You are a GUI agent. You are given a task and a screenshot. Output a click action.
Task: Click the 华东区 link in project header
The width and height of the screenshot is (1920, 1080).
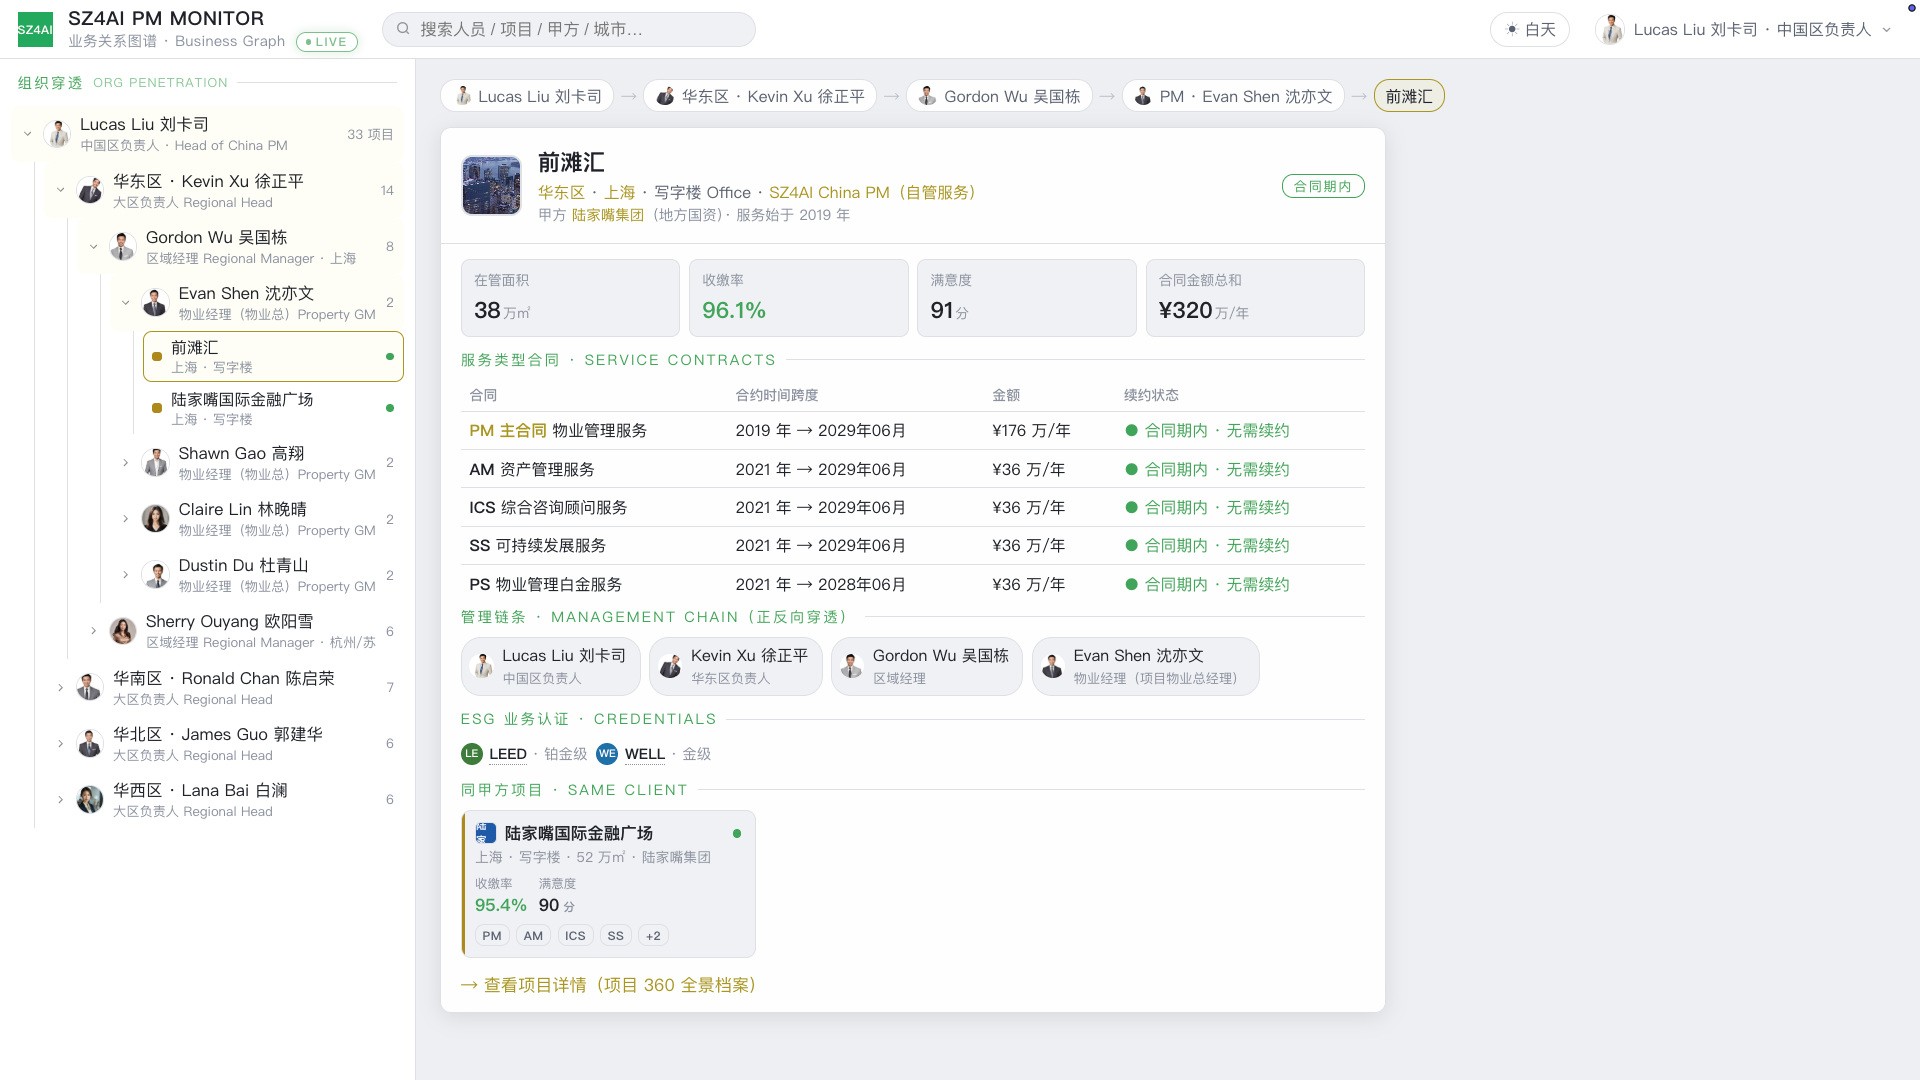tap(561, 192)
